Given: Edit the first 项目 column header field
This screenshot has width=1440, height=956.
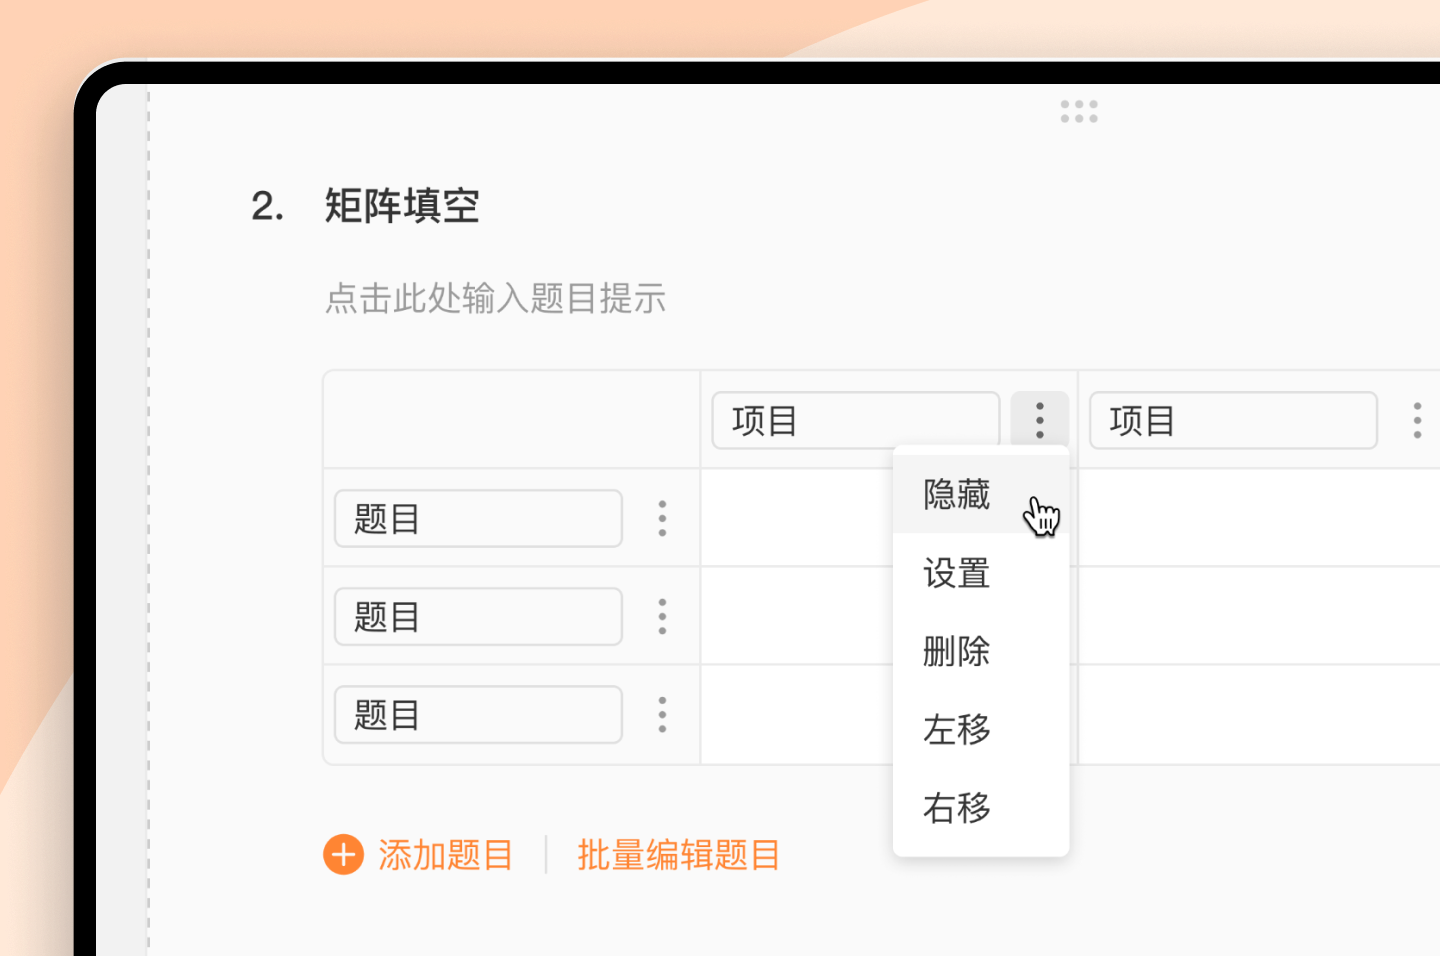Looking at the screenshot, I should (x=856, y=420).
